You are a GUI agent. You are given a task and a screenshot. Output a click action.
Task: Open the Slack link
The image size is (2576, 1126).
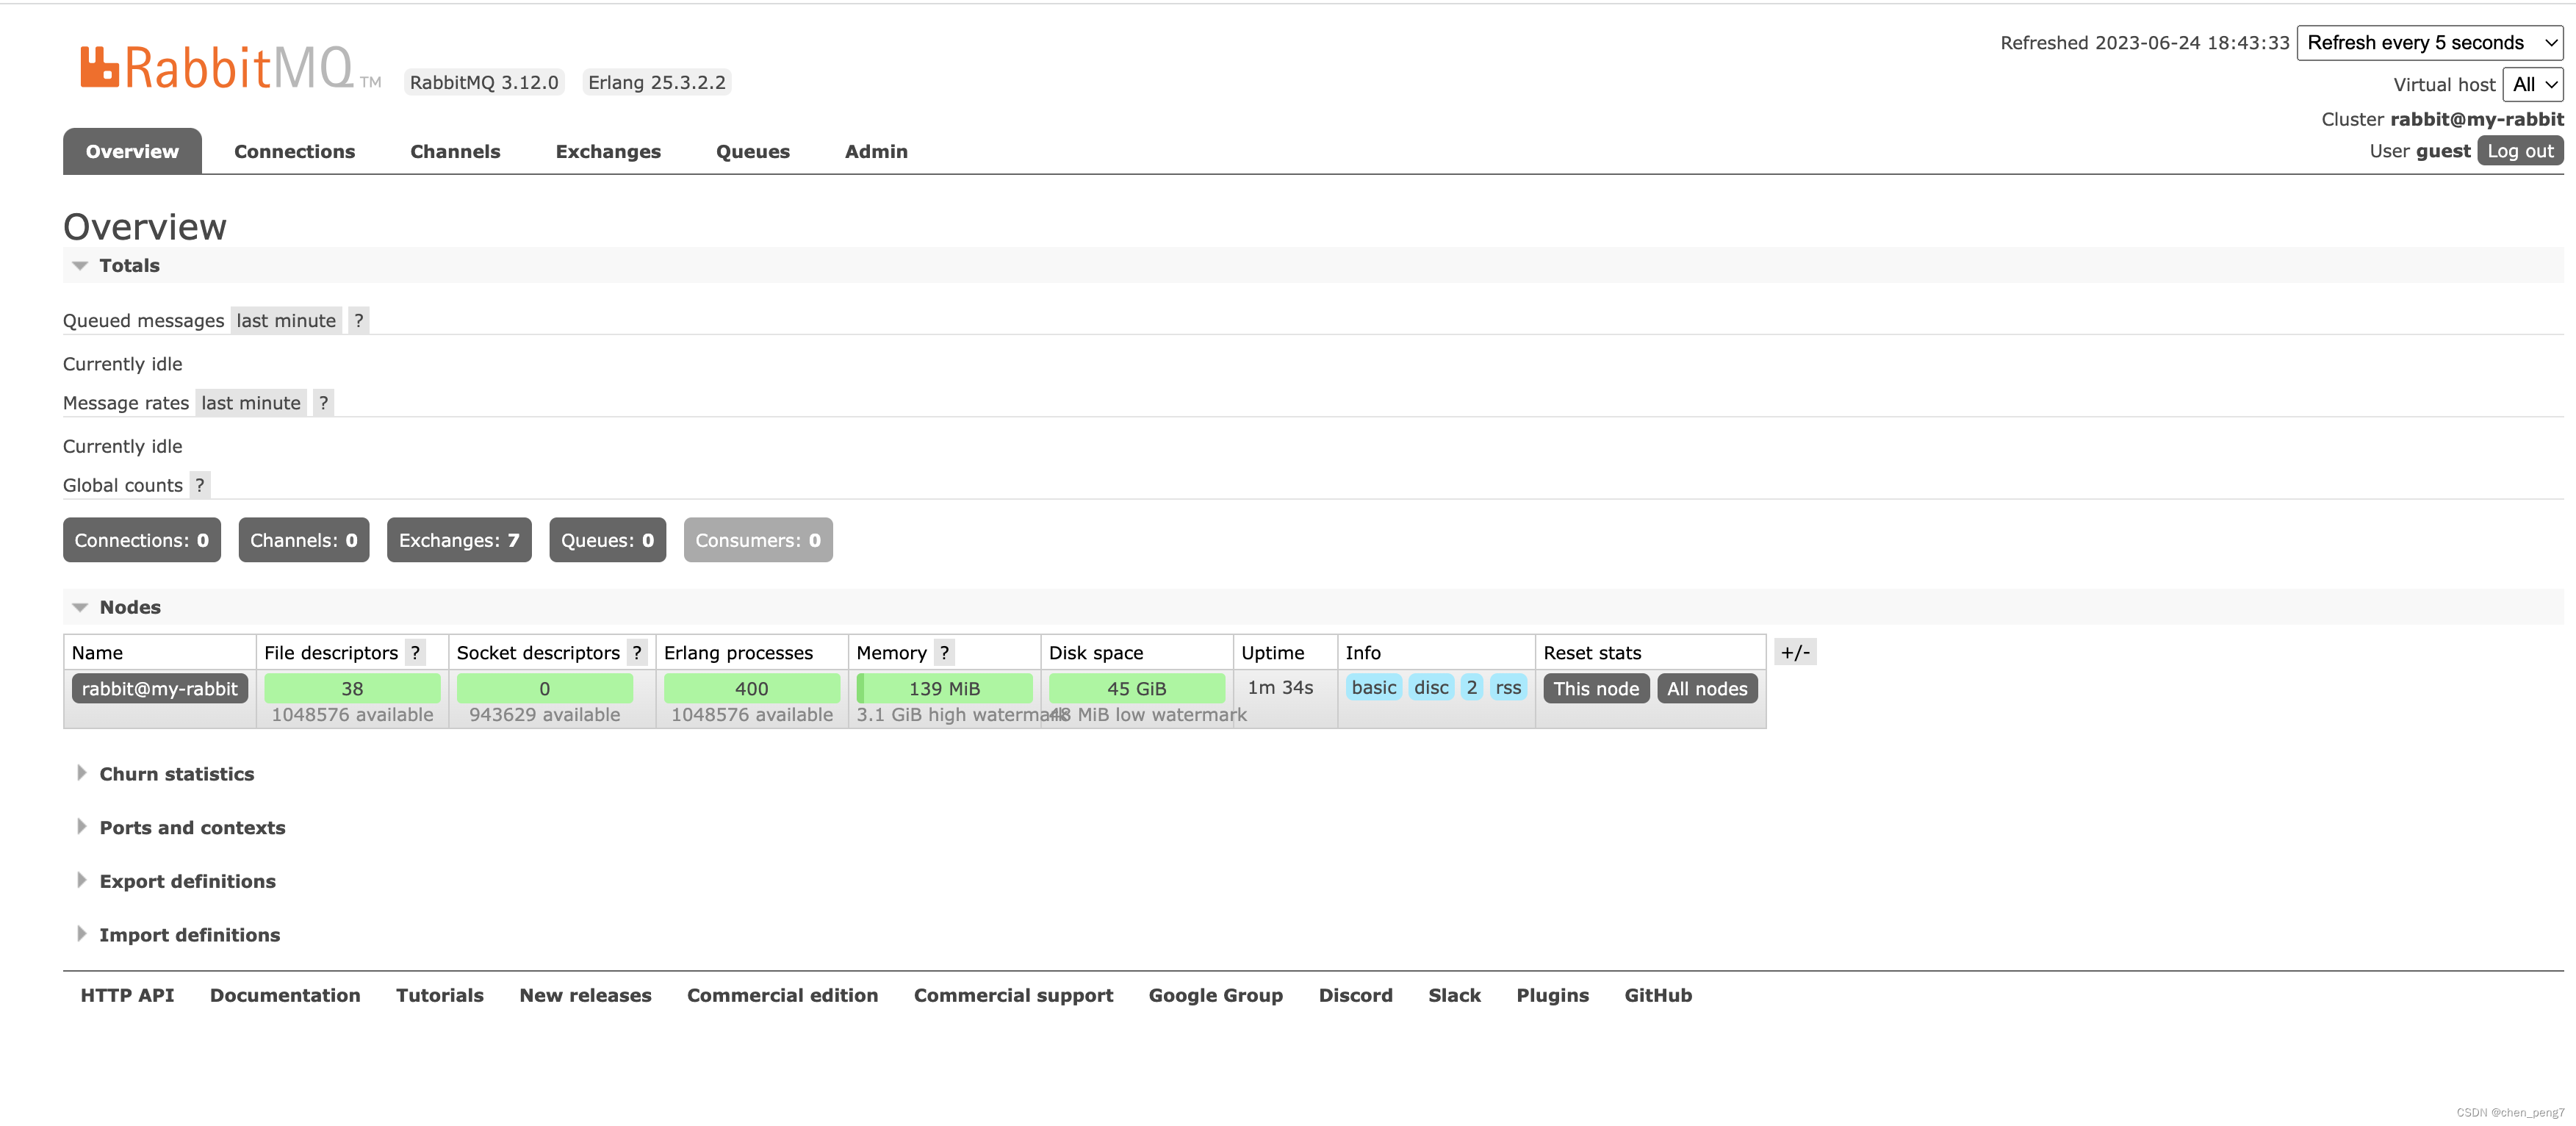click(x=1454, y=996)
